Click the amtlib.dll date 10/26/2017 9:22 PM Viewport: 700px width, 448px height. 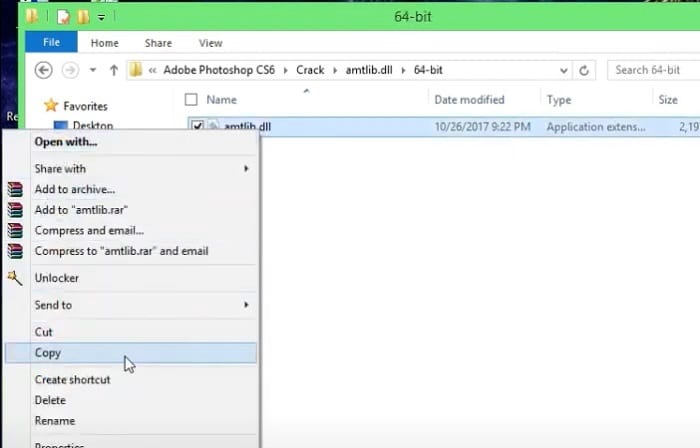point(482,127)
